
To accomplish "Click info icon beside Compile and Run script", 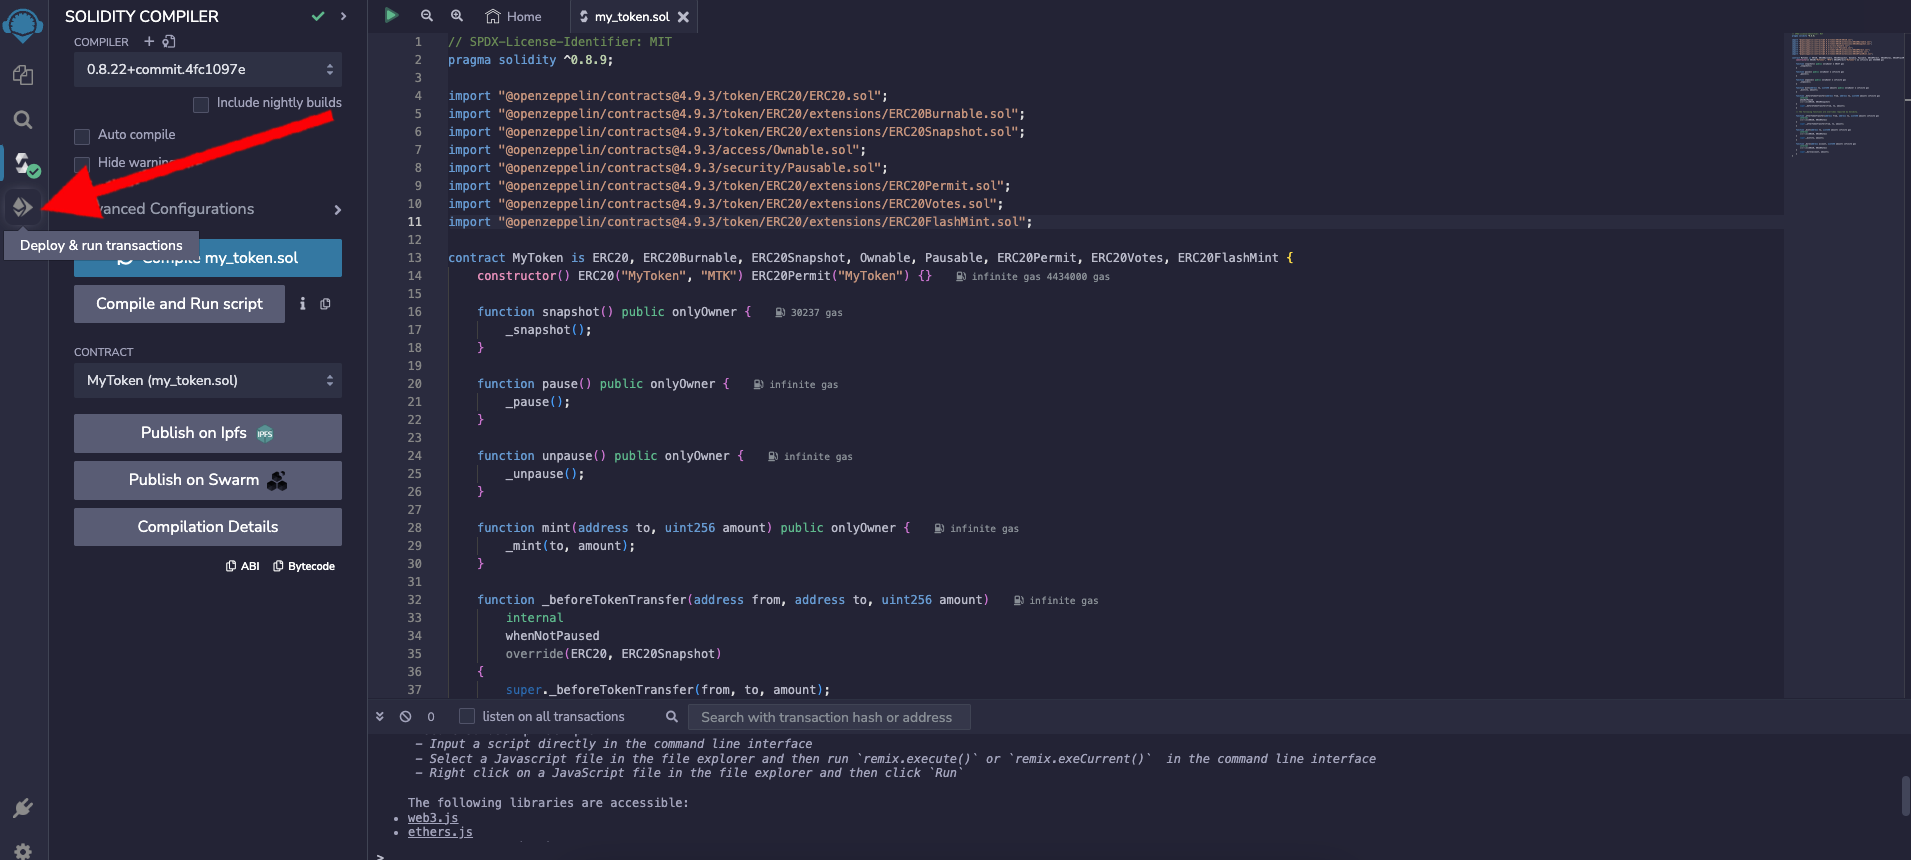I will coord(303,303).
